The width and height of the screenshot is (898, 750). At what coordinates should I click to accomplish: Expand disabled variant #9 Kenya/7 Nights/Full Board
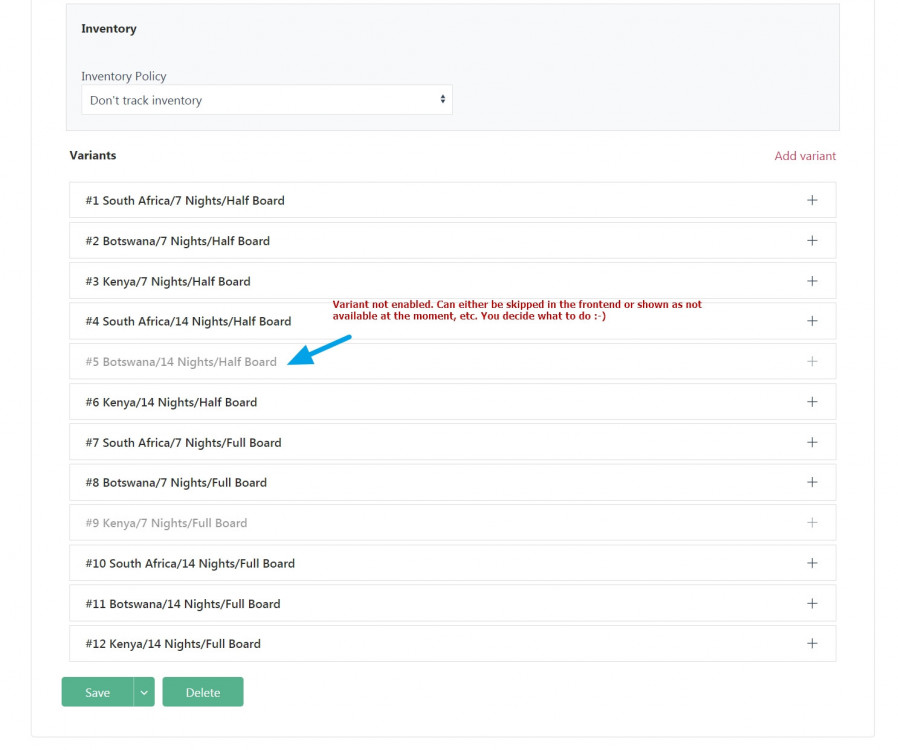452,523
